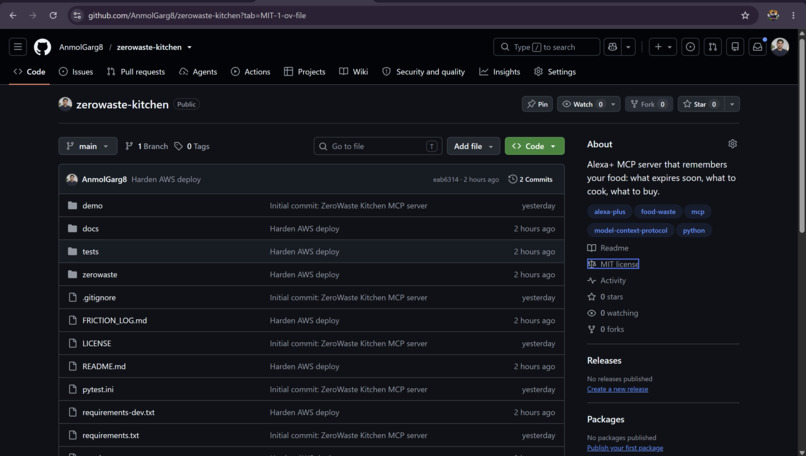The height and width of the screenshot is (456, 806).
Task: Star the zerowaste-kitchen repository
Action: pos(701,104)
